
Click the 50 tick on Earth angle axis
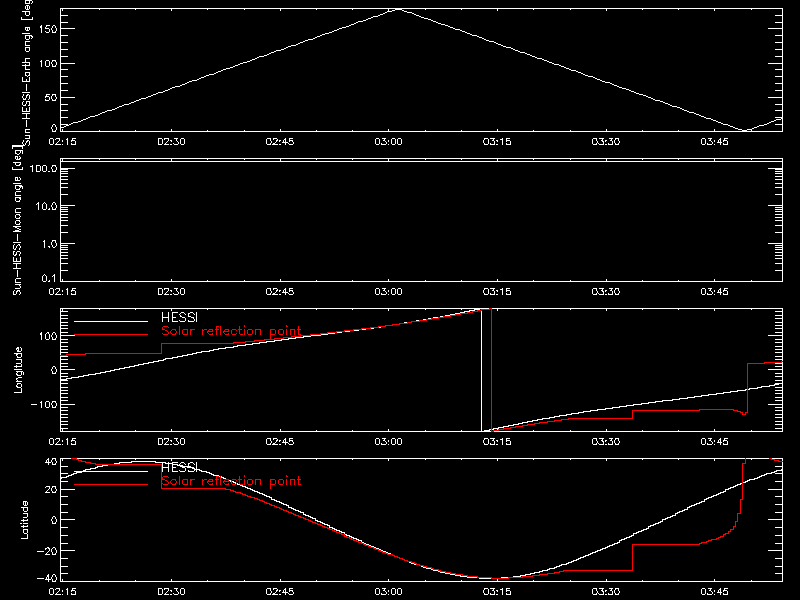coord(51,97)
